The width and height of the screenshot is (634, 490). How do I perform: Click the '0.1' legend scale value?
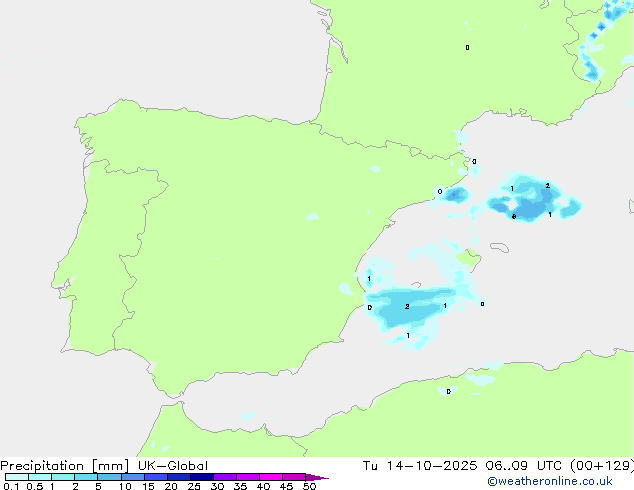click(11, 486)
